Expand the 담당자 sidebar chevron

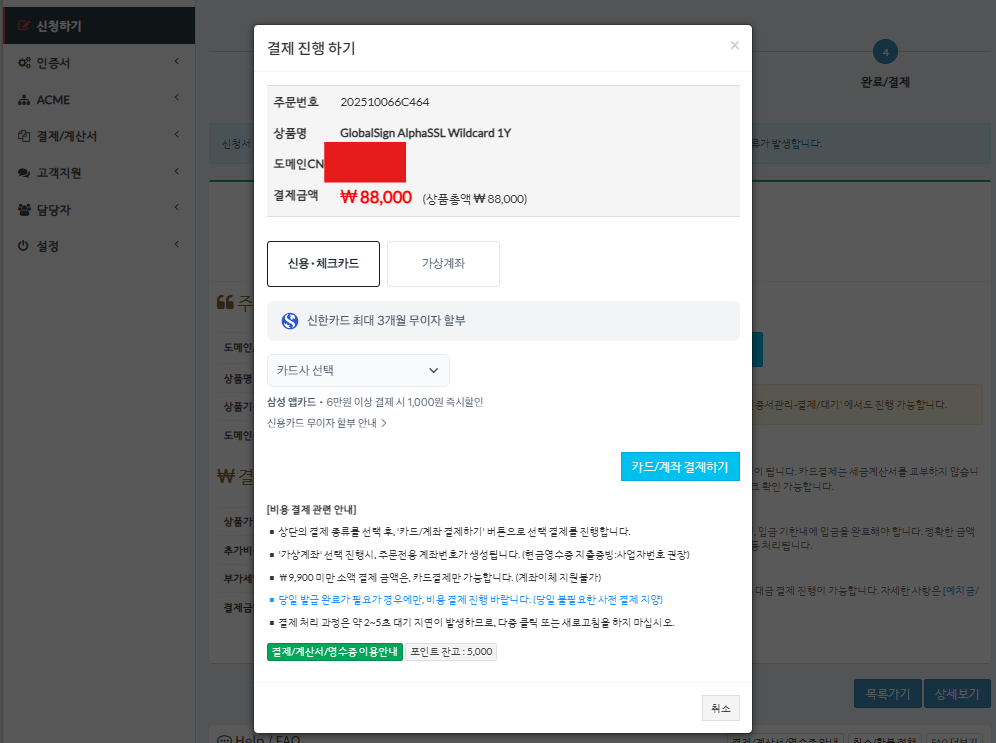click(x=177, y=207)
